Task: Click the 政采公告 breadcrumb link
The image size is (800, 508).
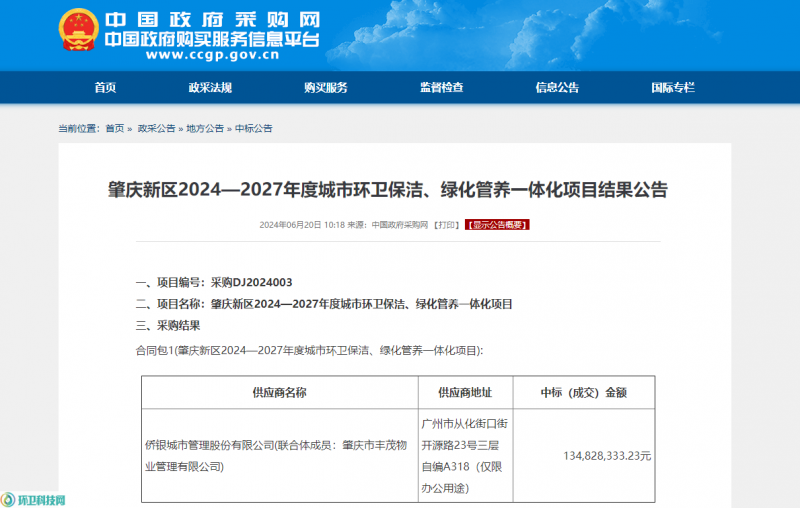Action: click(156, 129)
